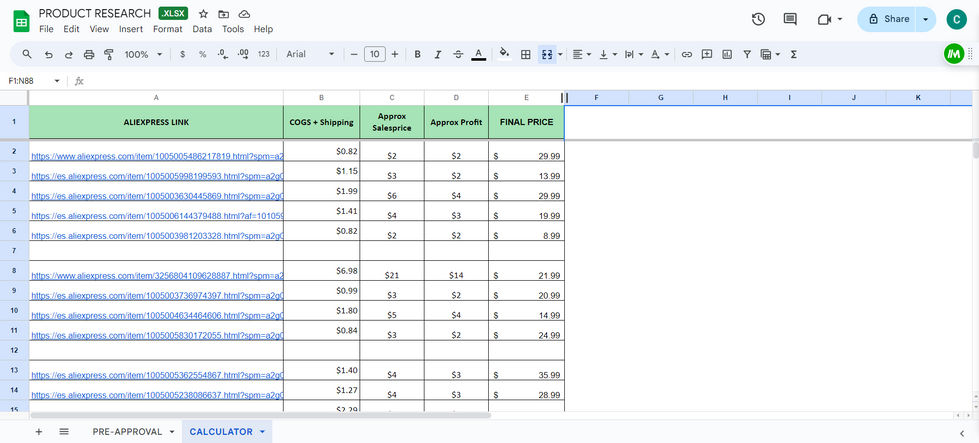Viewport: 979px width, 443px height.
Task: Open the search menus magnifier
Action: [x=27, y=54]
